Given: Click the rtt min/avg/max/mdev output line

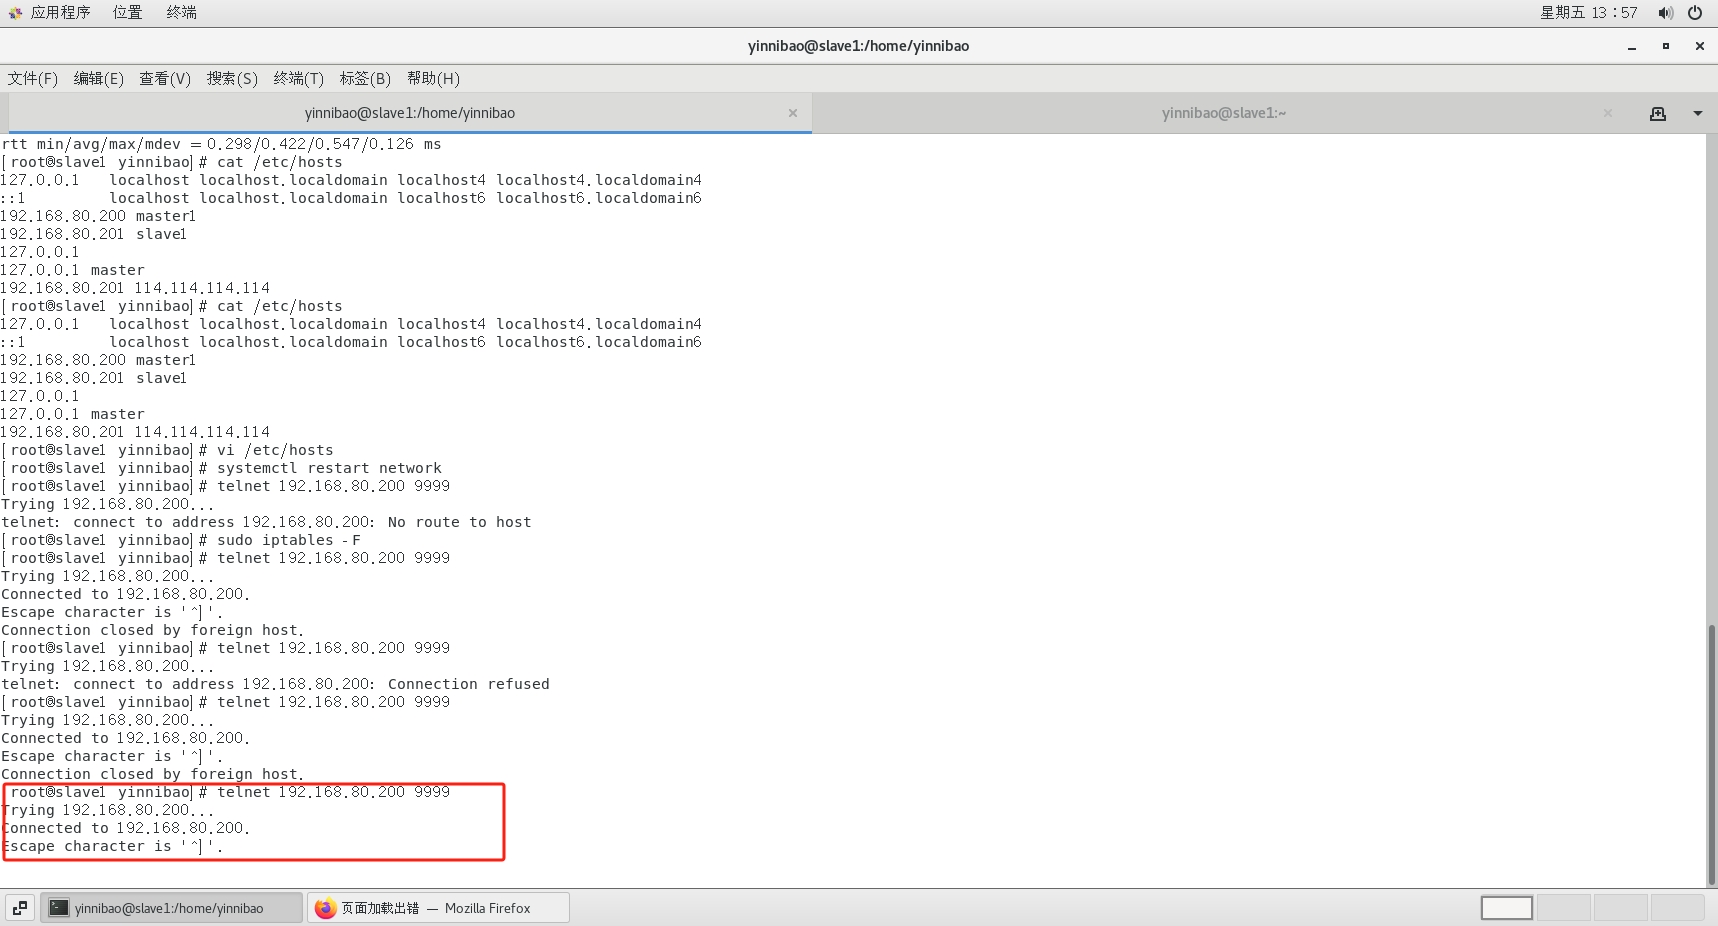Looking at the screenshot, I should 221,144.
